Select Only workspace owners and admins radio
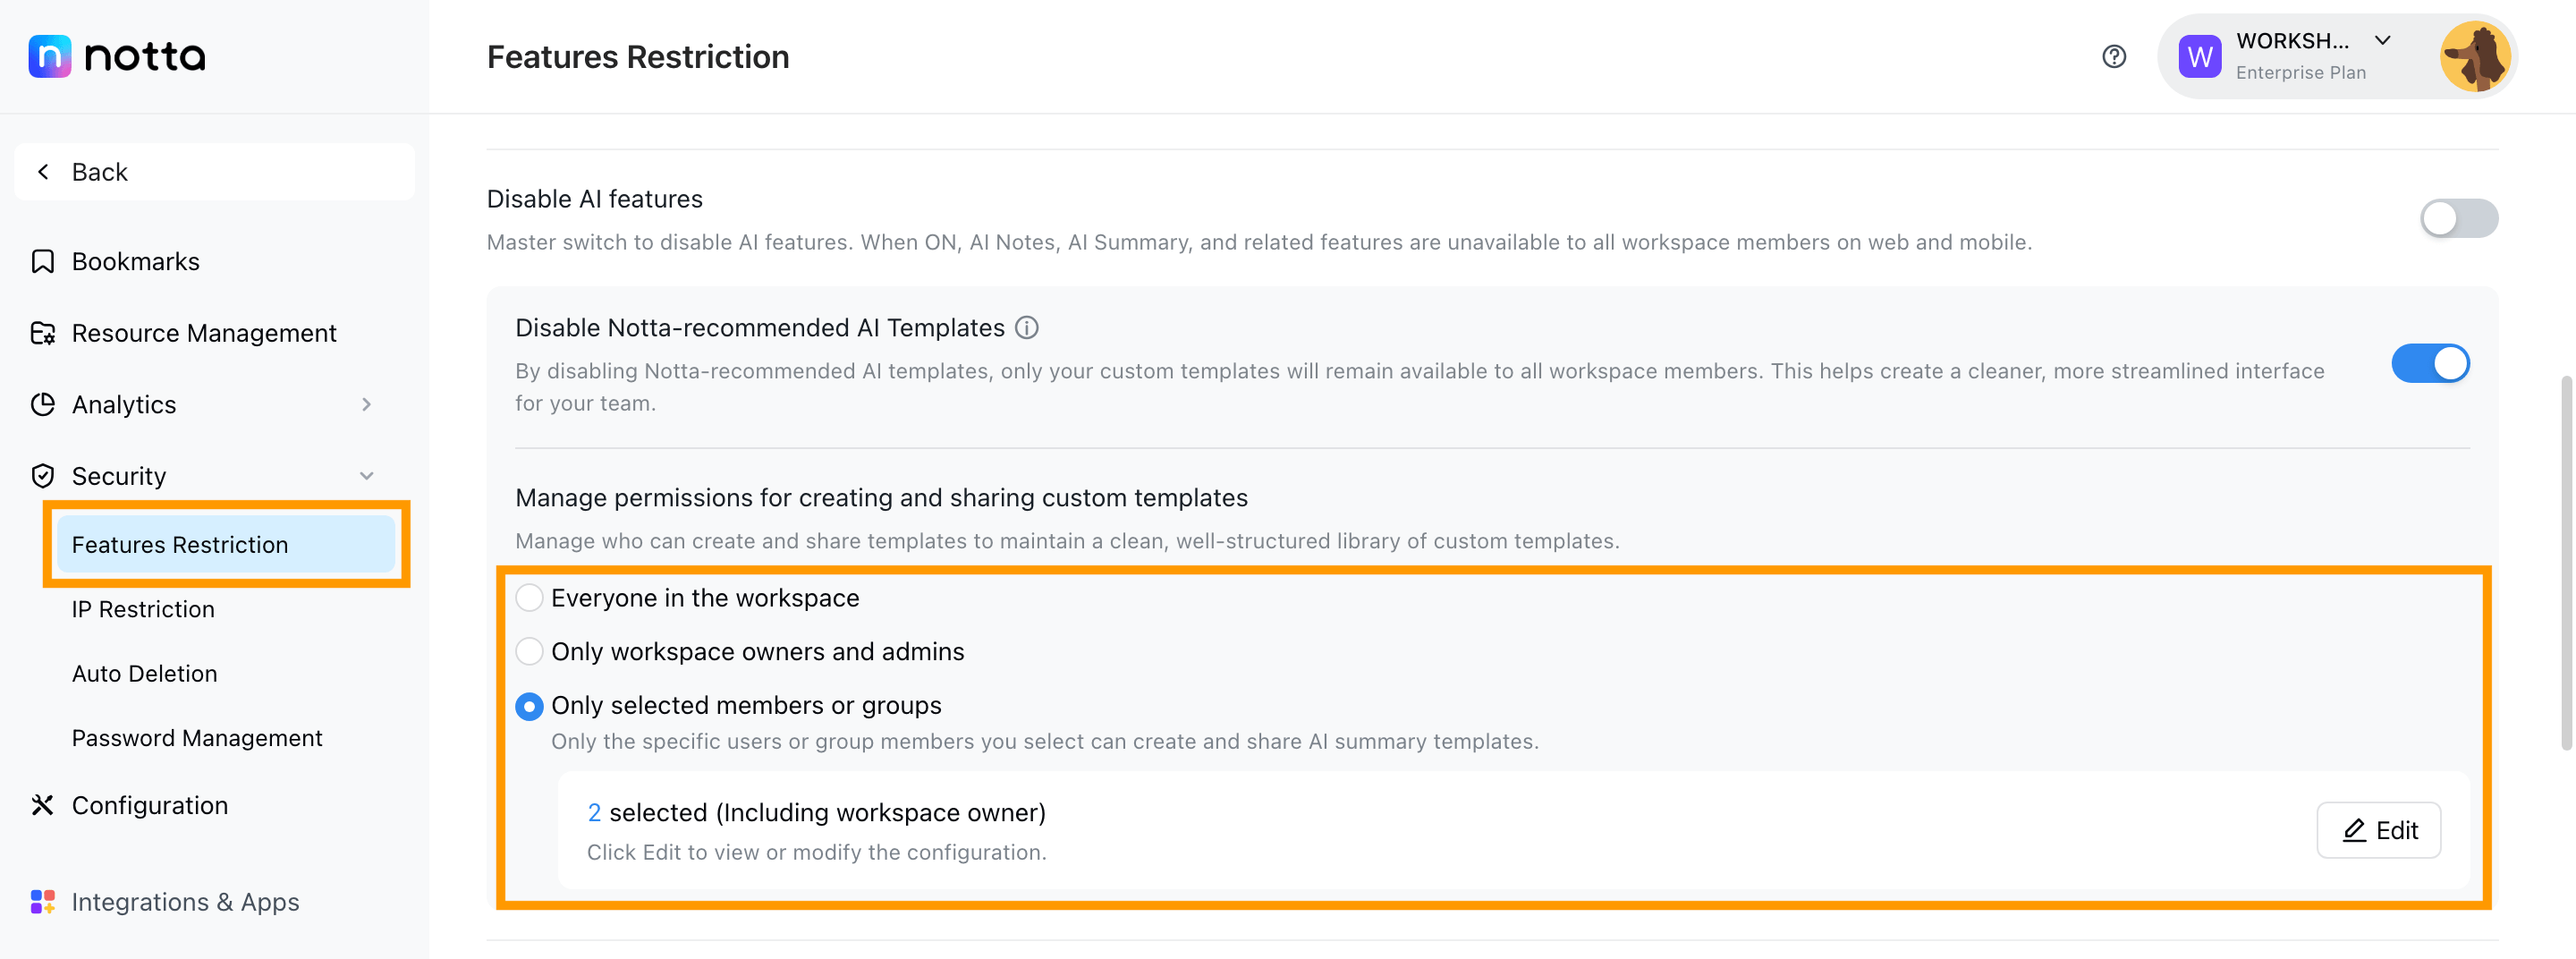Screen dimensions: 2576x959 coord(529,652)
